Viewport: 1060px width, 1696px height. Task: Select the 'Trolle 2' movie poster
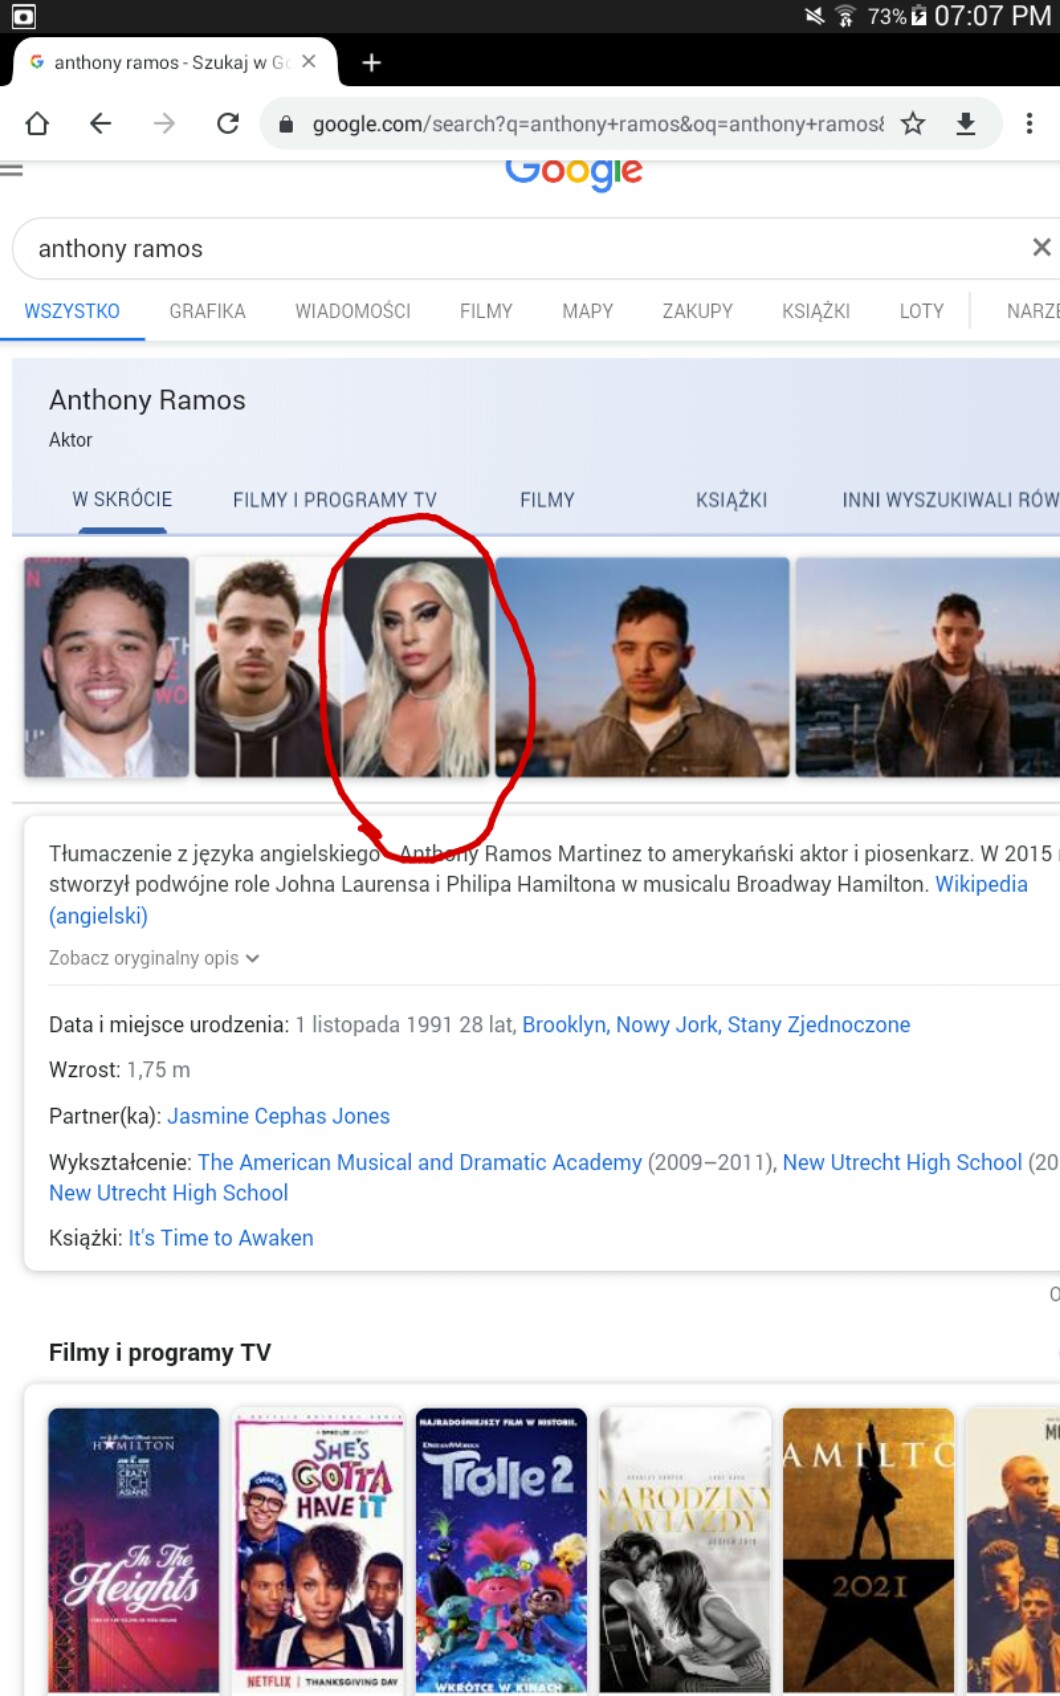click(x=501, y=1549)
